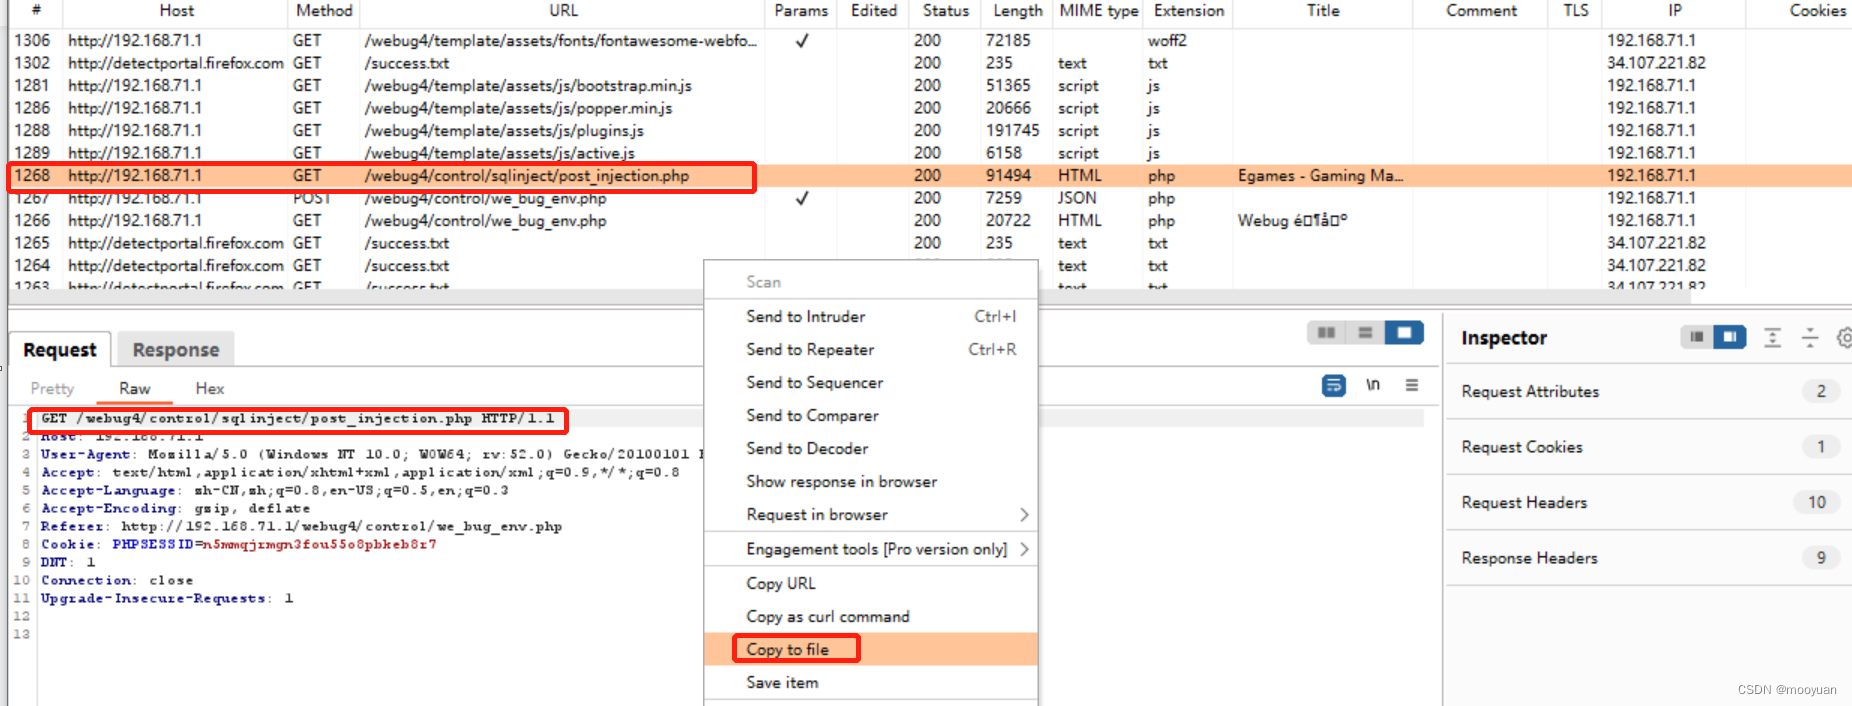This screenshot has height=706, width=1852.
Task: Select the Raw view tab
Action: tap(135, 388)
